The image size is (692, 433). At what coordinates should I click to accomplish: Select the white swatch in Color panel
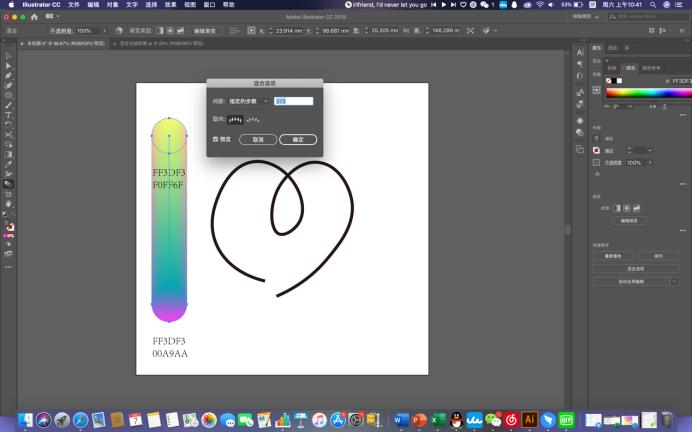(619, 81)
